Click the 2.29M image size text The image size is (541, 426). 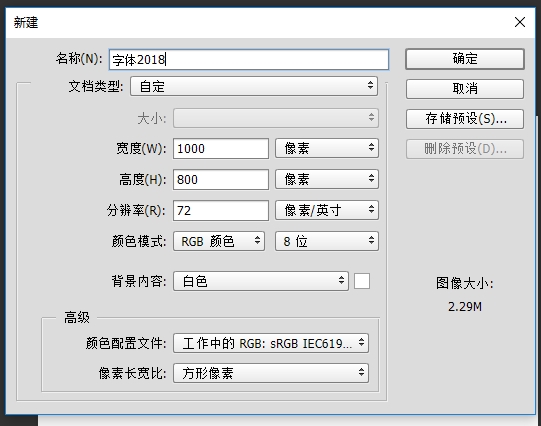coord(465,307)
